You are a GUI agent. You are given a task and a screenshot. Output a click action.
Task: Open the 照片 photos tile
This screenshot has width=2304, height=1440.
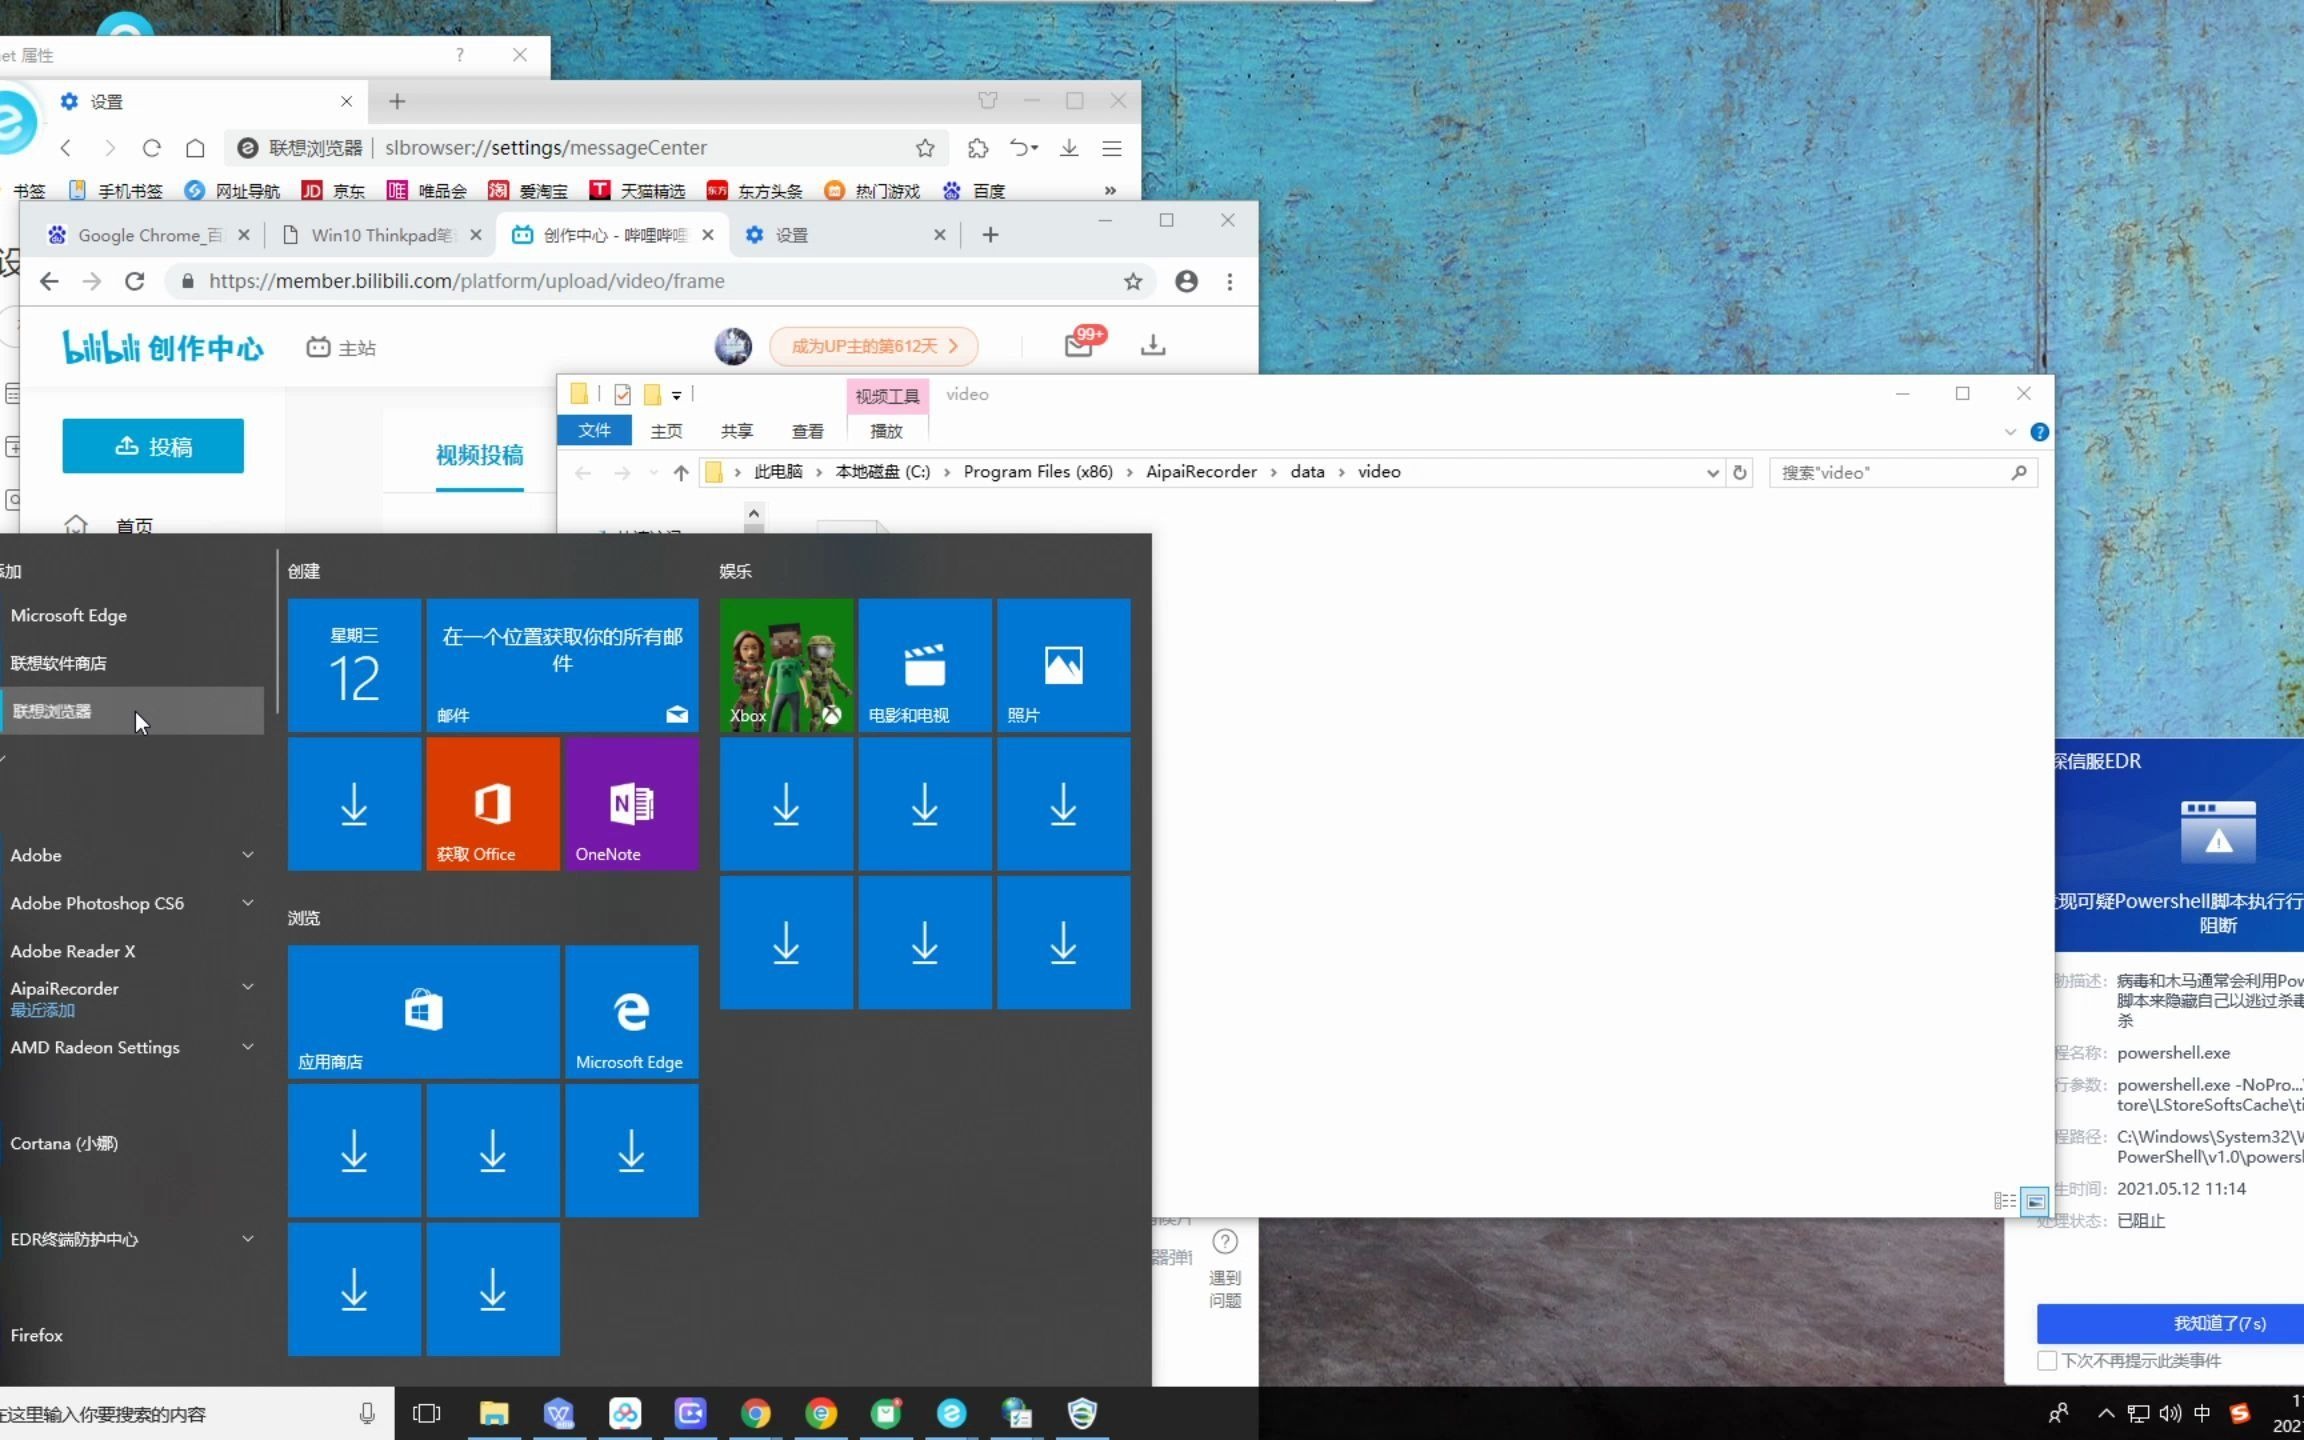pyautogui.click(x=1063, y=664)
